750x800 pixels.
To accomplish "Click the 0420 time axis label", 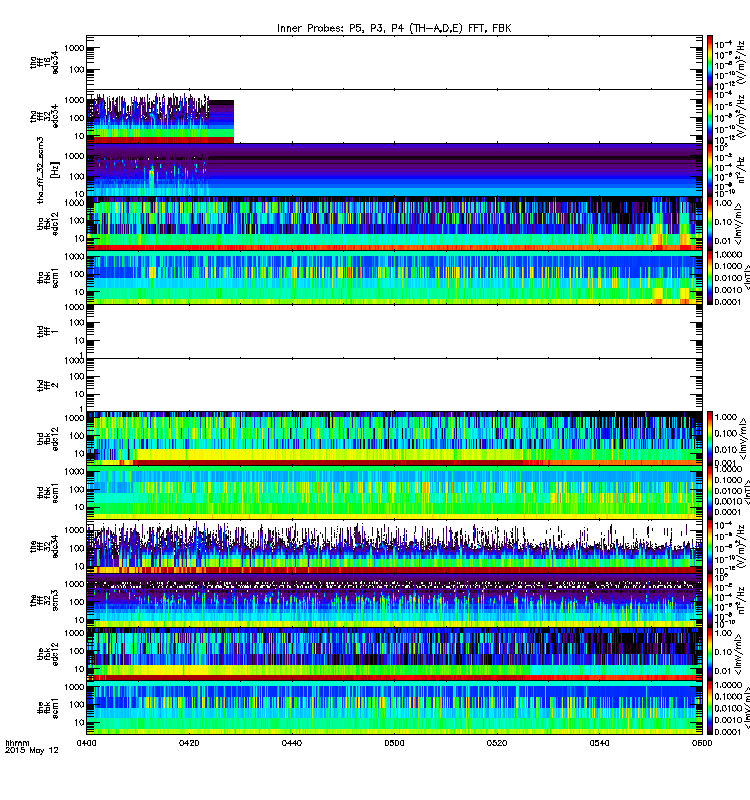I will point(189,743).
